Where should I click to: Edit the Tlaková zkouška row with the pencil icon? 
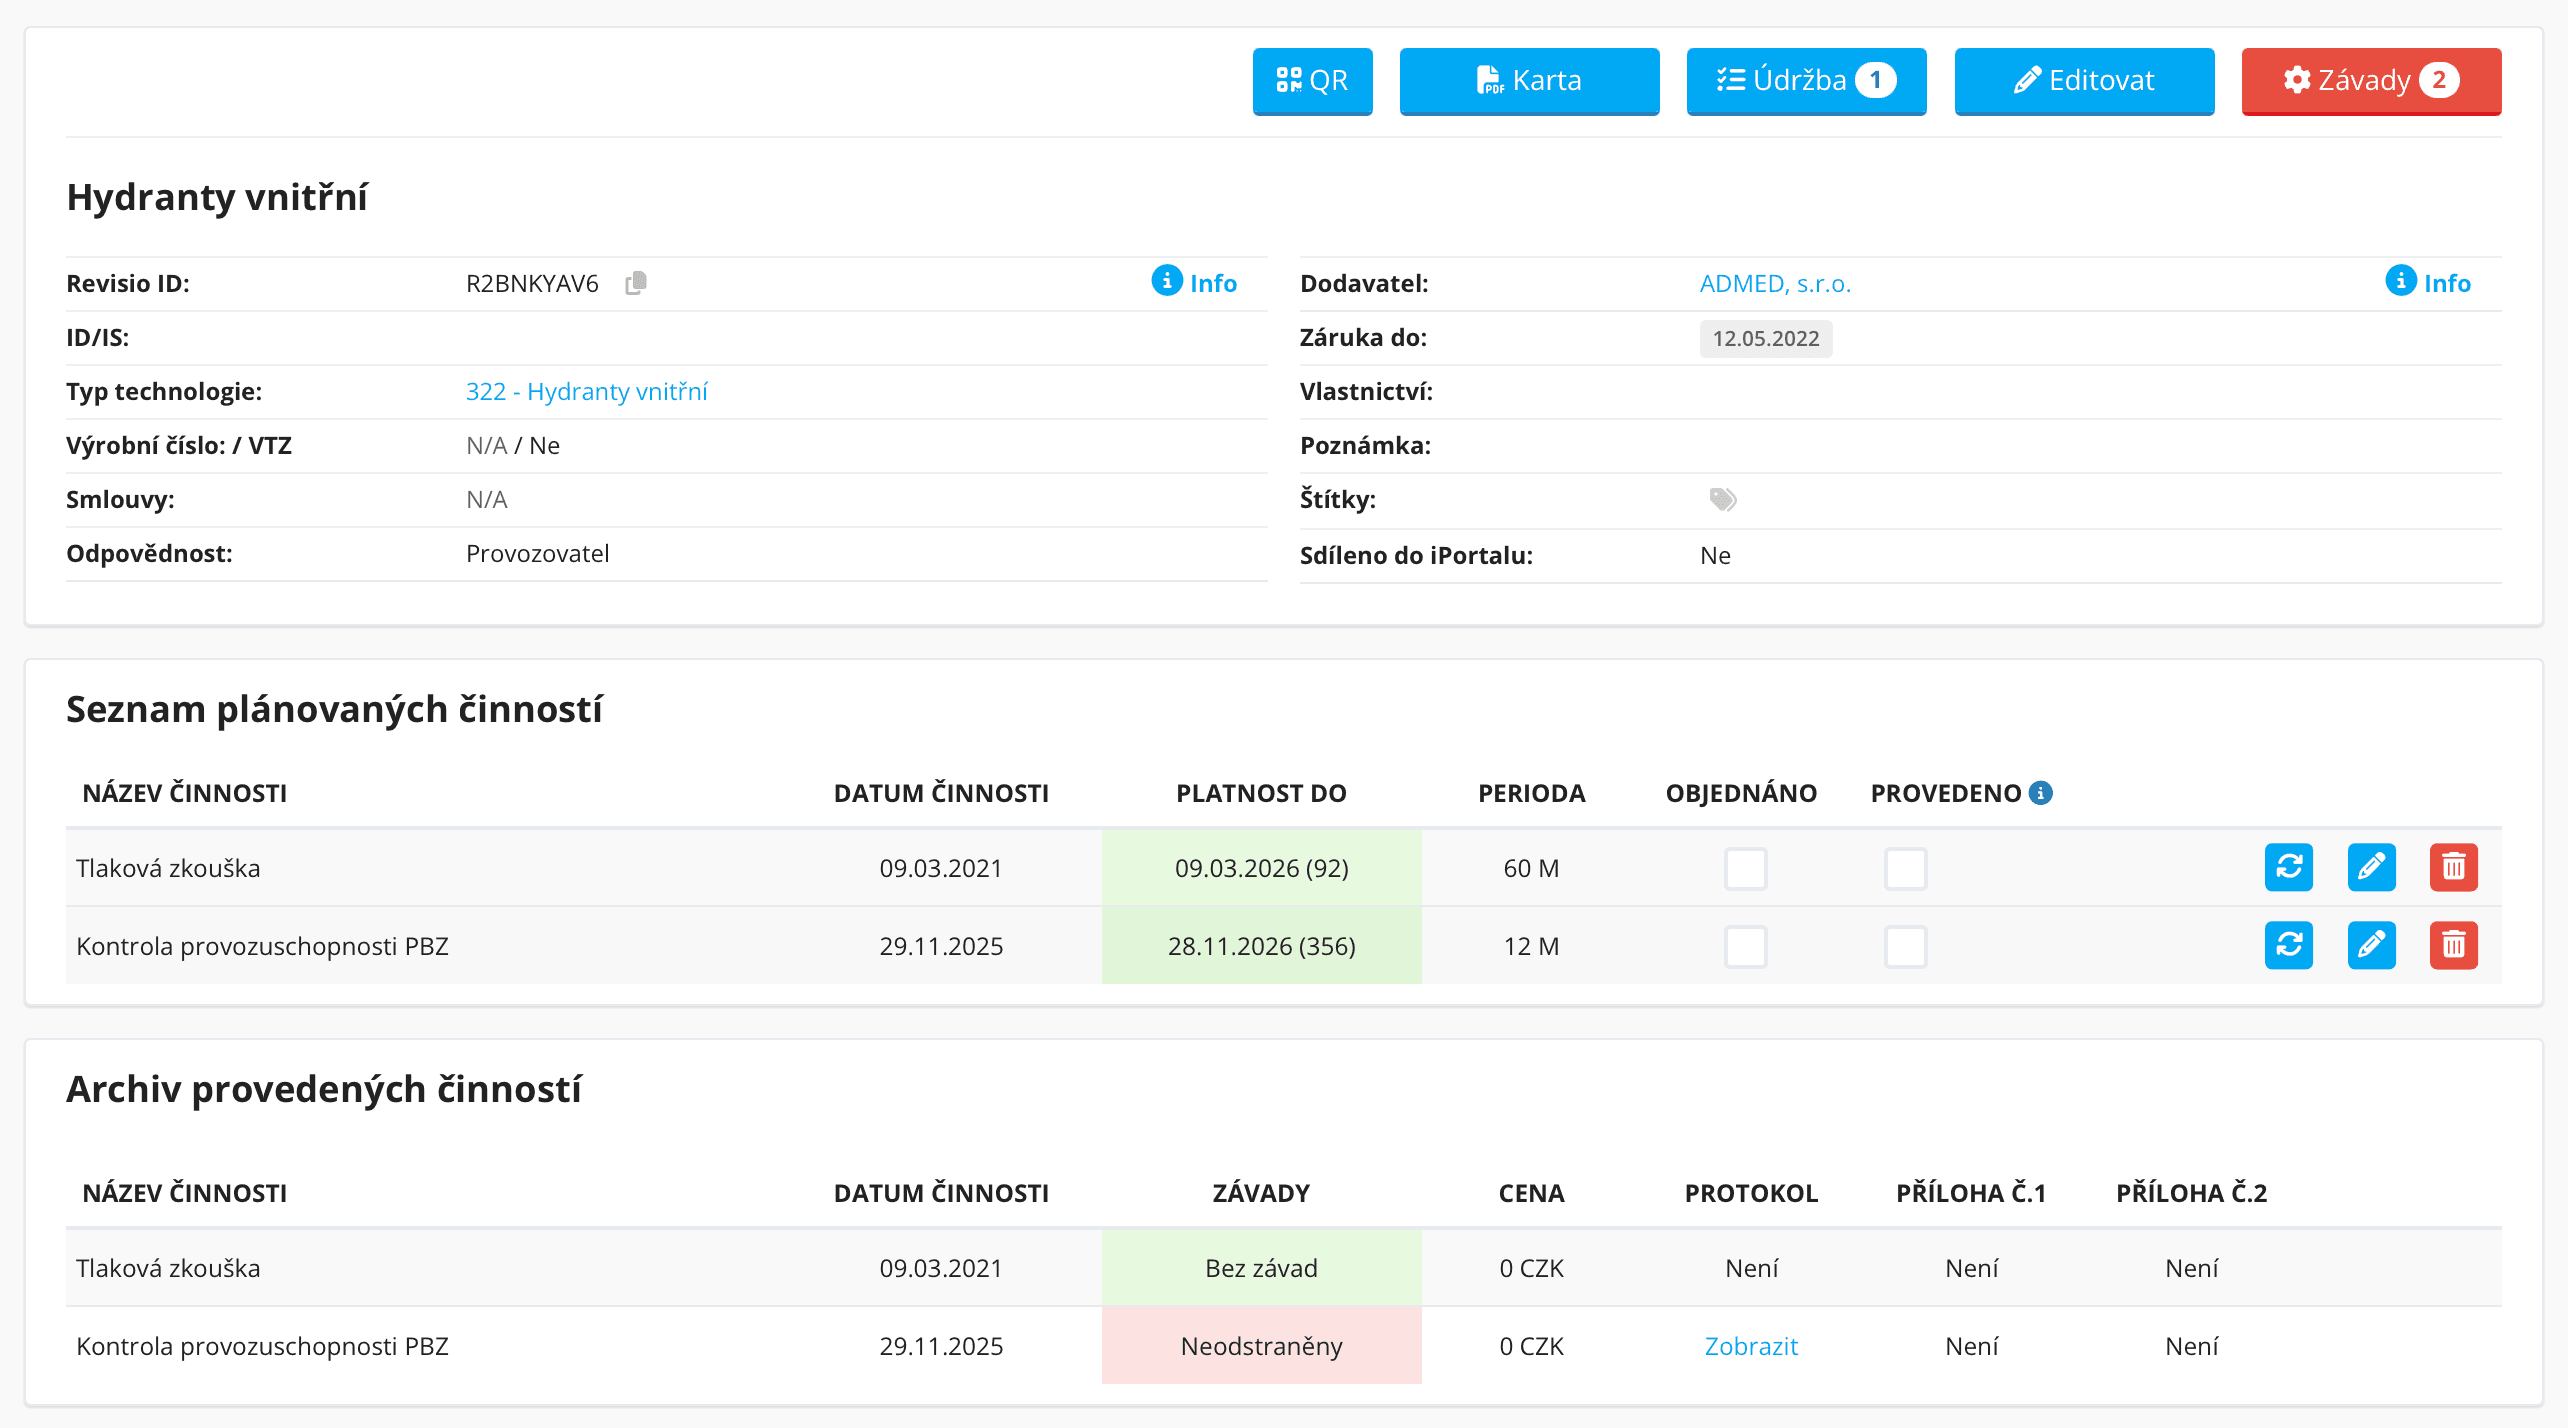2371,866
